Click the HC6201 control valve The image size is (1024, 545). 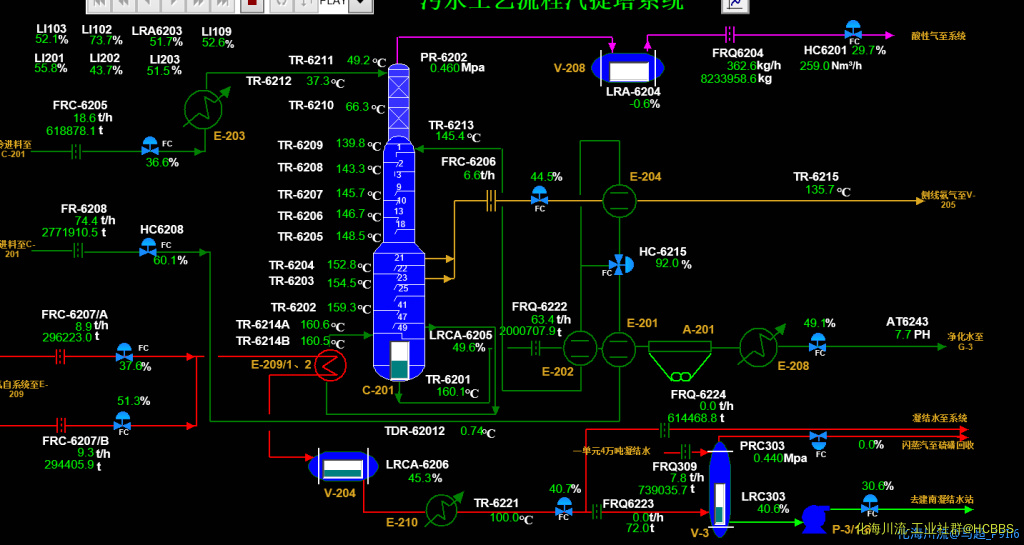click(x=853, y=29)
